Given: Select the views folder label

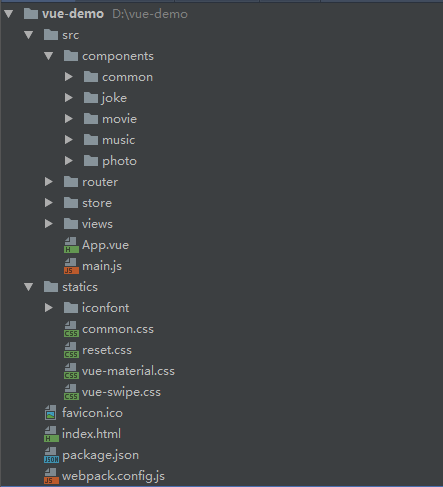Looking at the screenshot, I should 97,224.
